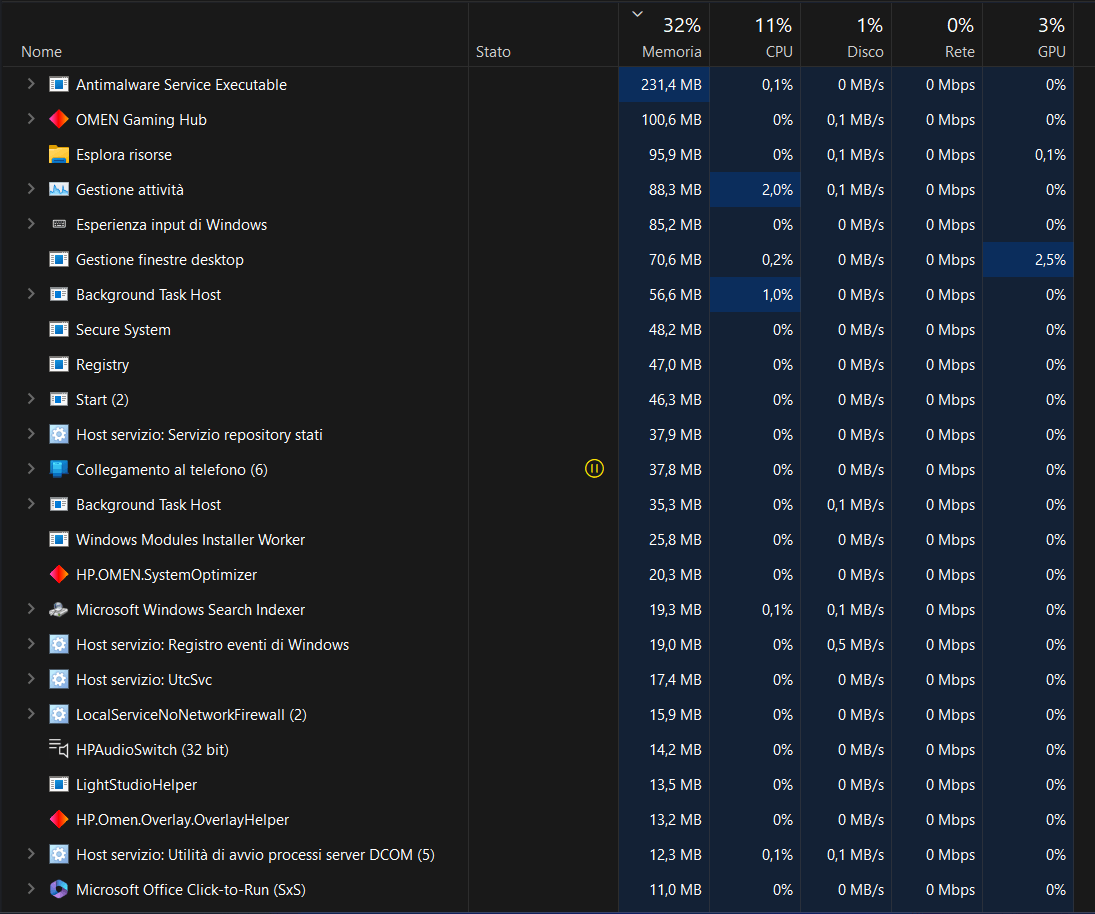1095x914 pixels.
Task: Click the 37,8 MB memory value
Action: 675,469
